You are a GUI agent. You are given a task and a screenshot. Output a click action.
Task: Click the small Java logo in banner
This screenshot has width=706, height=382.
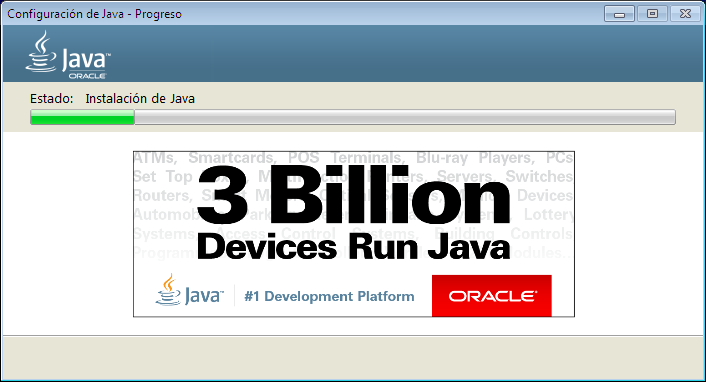pyautogui.click(x=190, y=291)
